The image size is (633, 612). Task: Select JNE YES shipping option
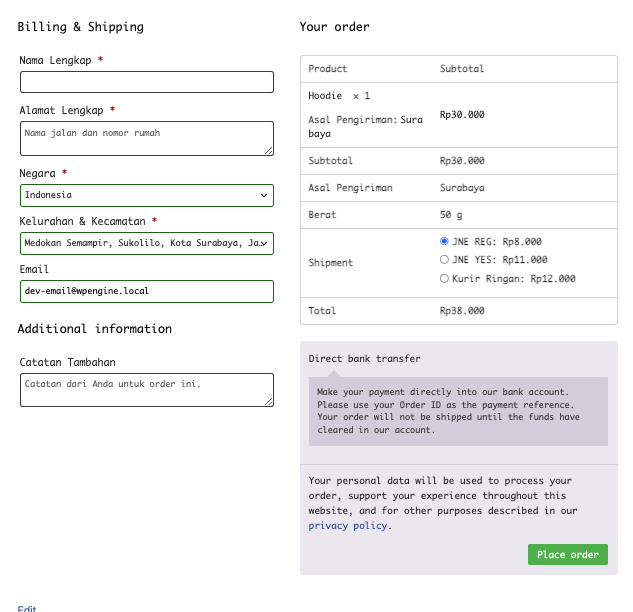point(444,260)
